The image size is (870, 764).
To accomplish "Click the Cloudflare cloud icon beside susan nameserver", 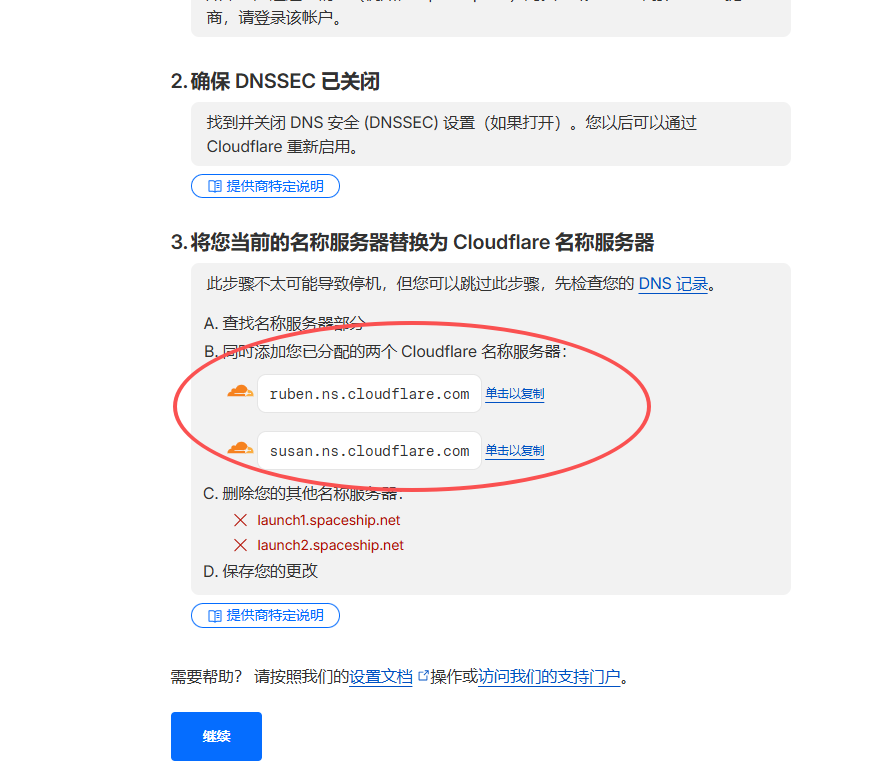I will 240,448.
